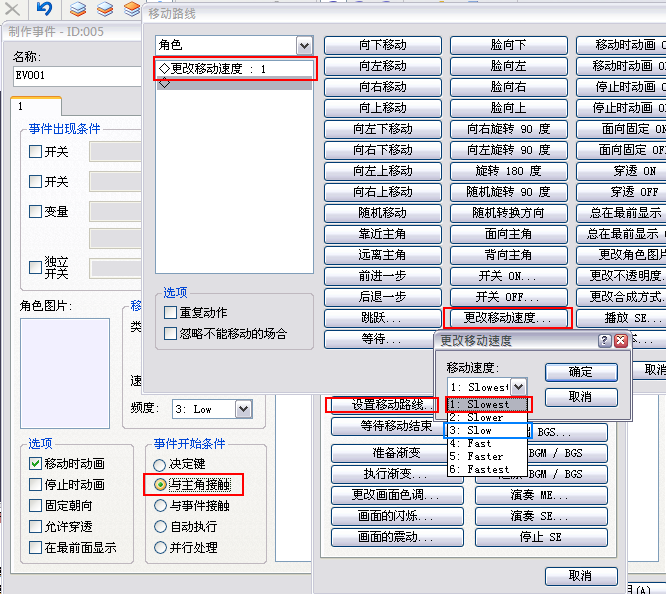This screenshot has height=594, width=666.
Task: Click the help question mark in 更改移动速度 dialog
Action: pyautogui.click(x=604, y=340)
